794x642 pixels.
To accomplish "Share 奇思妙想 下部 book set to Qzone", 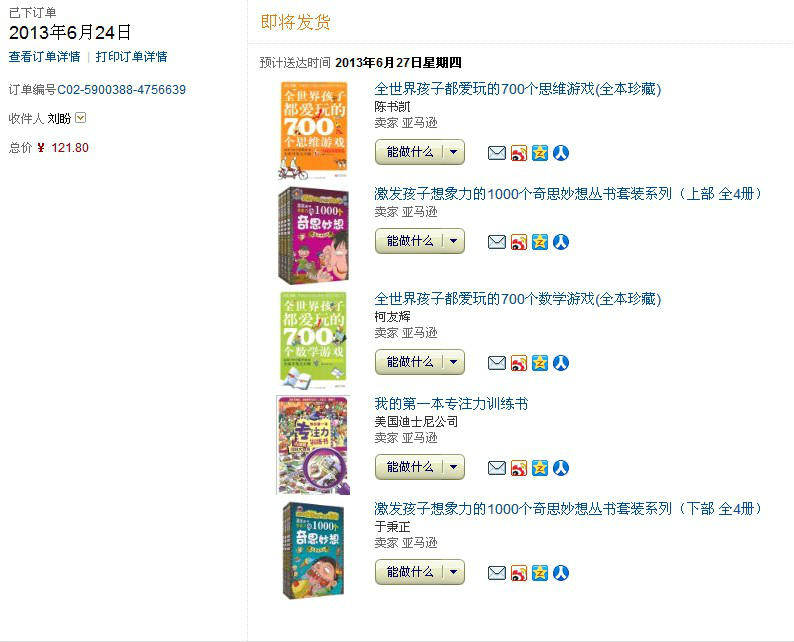I will click(x=540, y=573).
